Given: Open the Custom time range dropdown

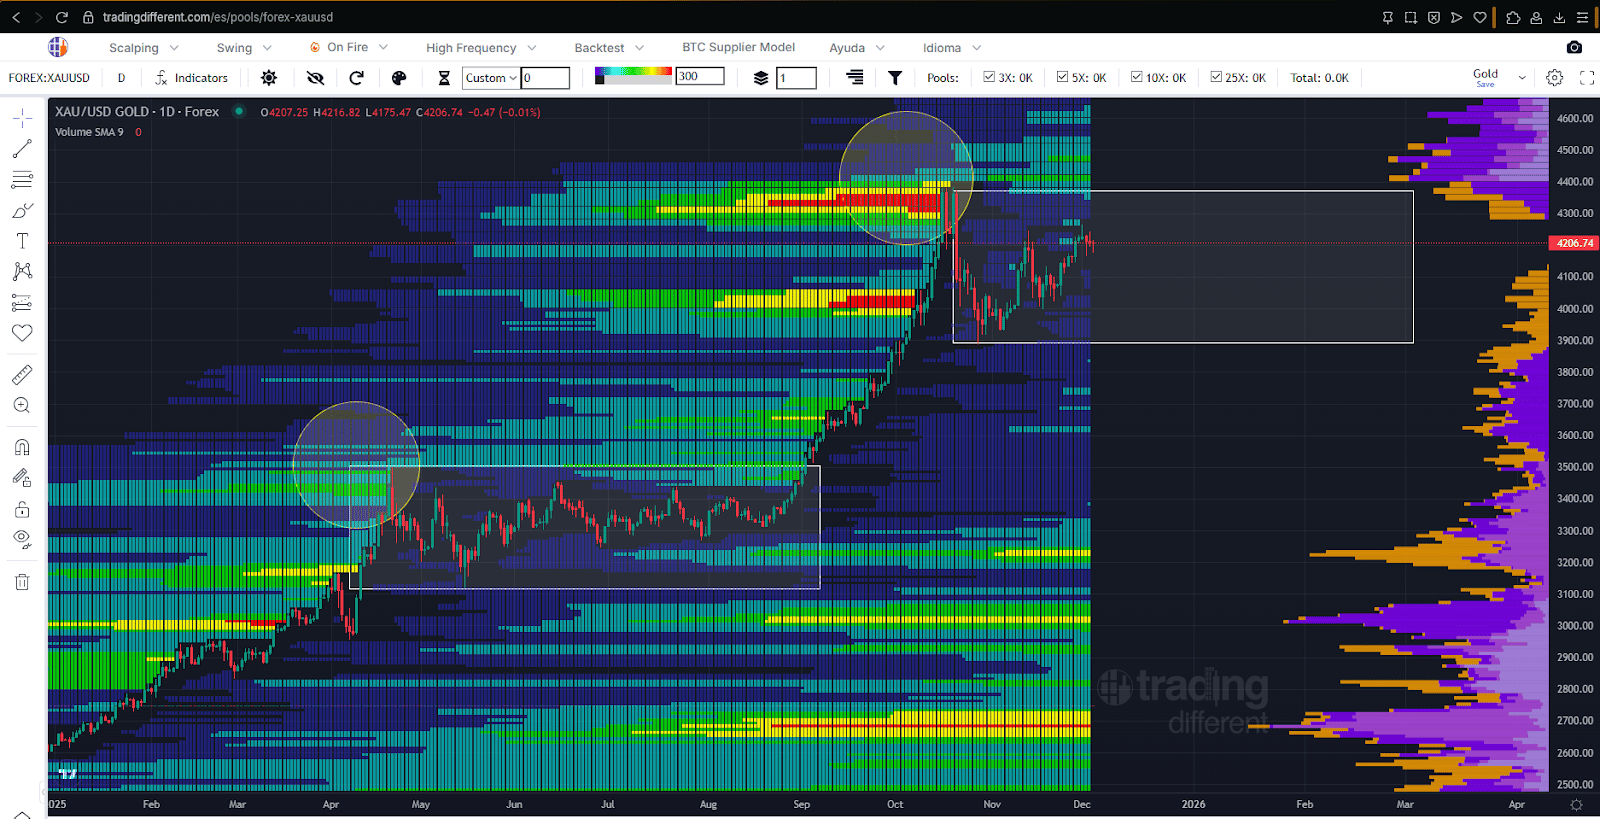Looking at the screenshot, I should pyautogui.click(x=491, y=78).
